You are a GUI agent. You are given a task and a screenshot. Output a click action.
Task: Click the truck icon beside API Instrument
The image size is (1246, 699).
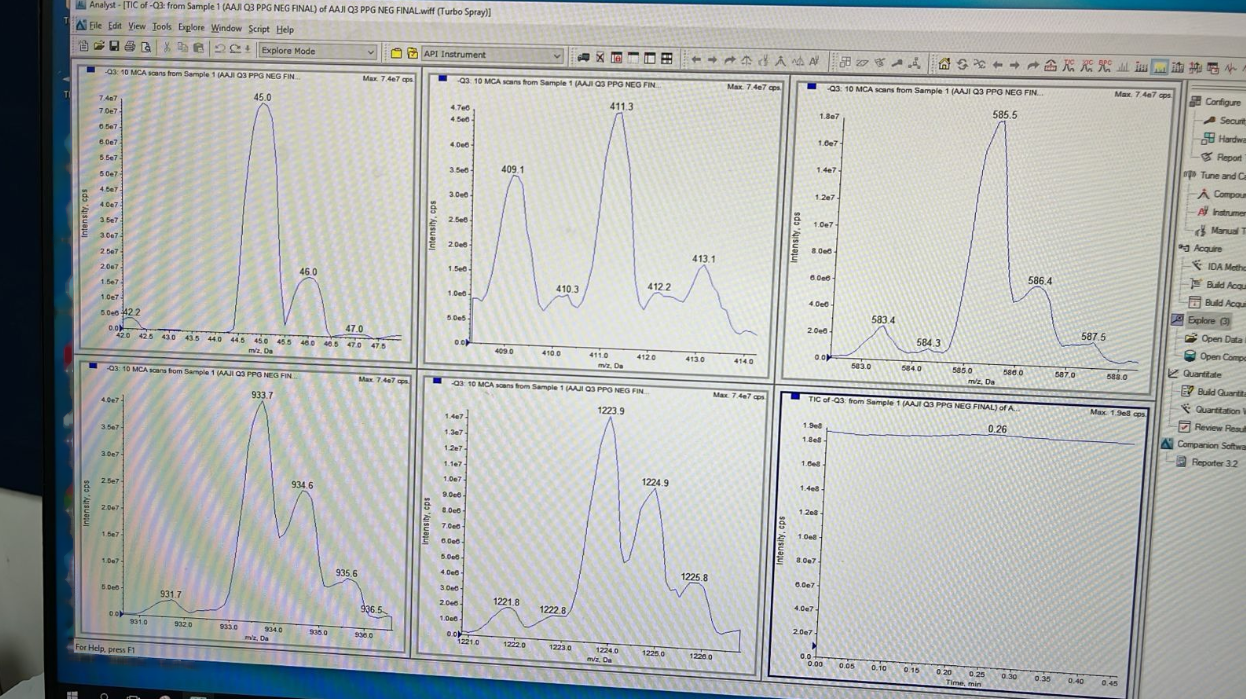tap(582, 56)
